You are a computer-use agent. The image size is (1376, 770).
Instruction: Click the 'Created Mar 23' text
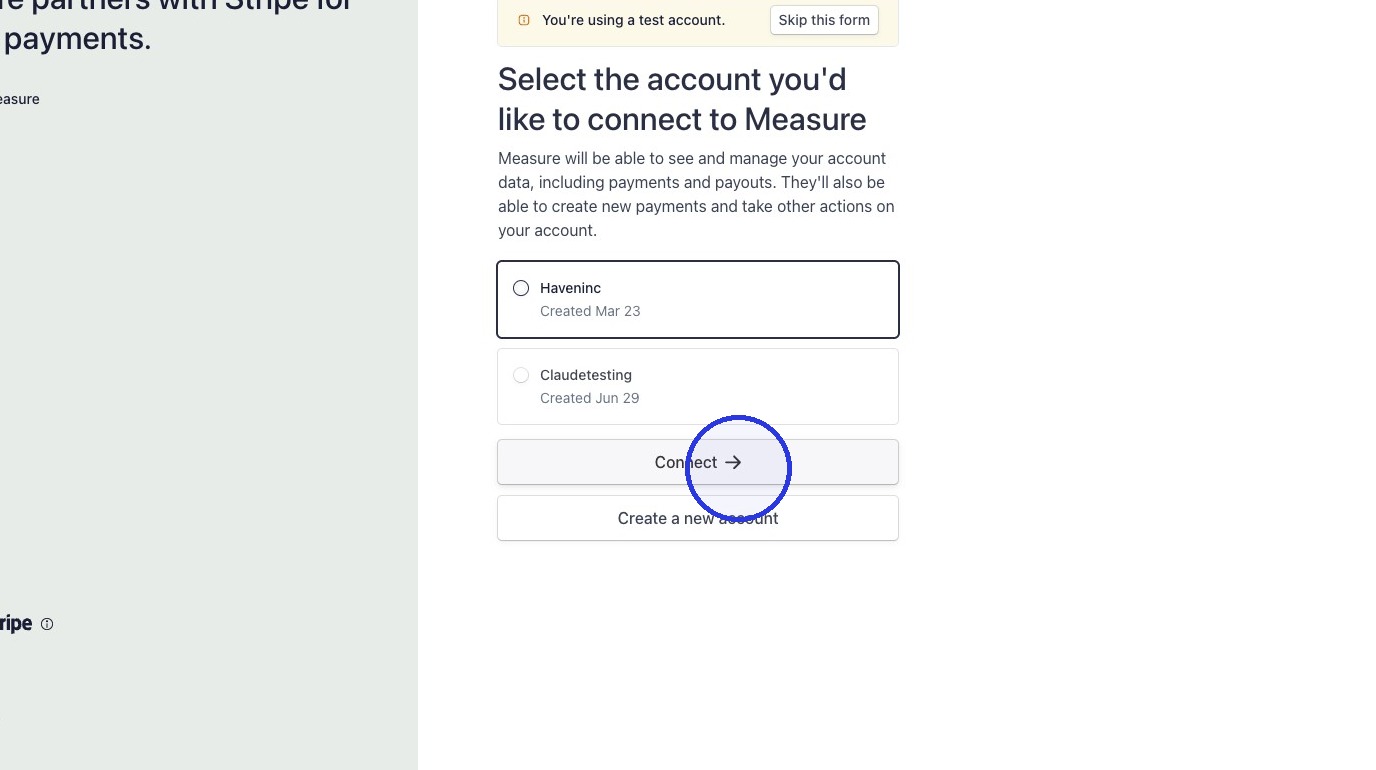pos(590,311)
